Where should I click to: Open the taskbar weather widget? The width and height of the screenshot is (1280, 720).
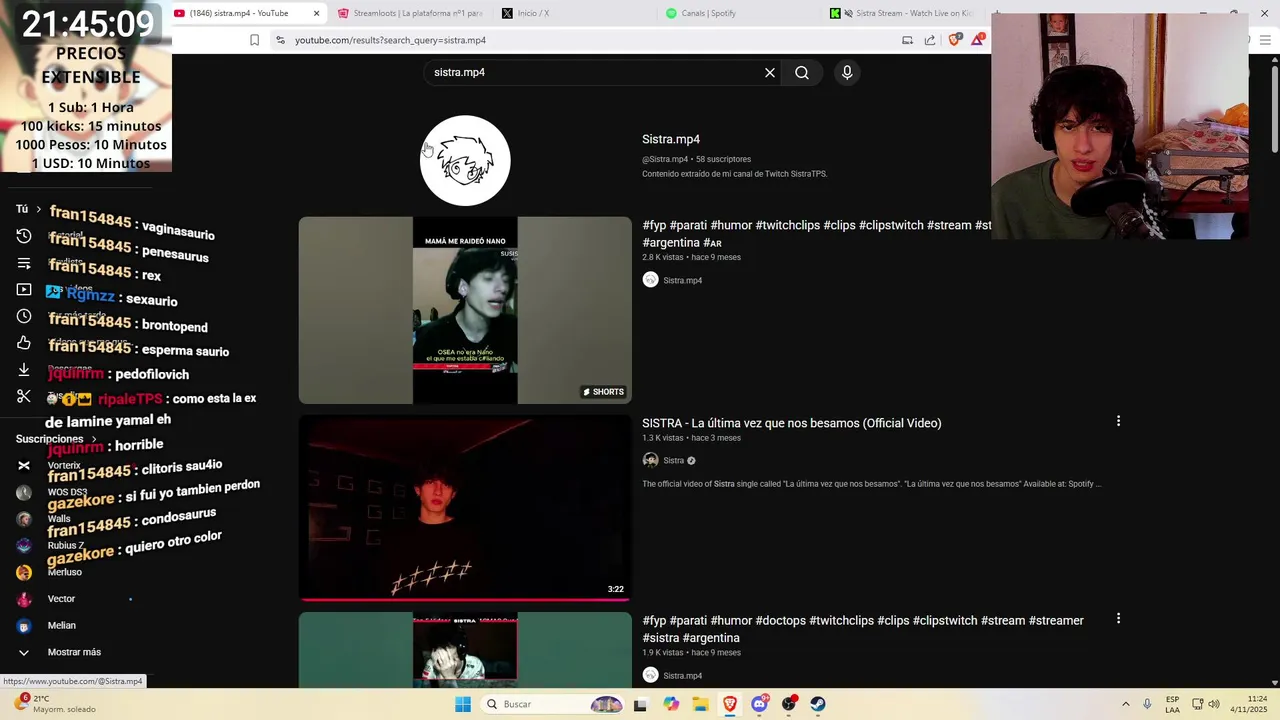click(55, 703)
